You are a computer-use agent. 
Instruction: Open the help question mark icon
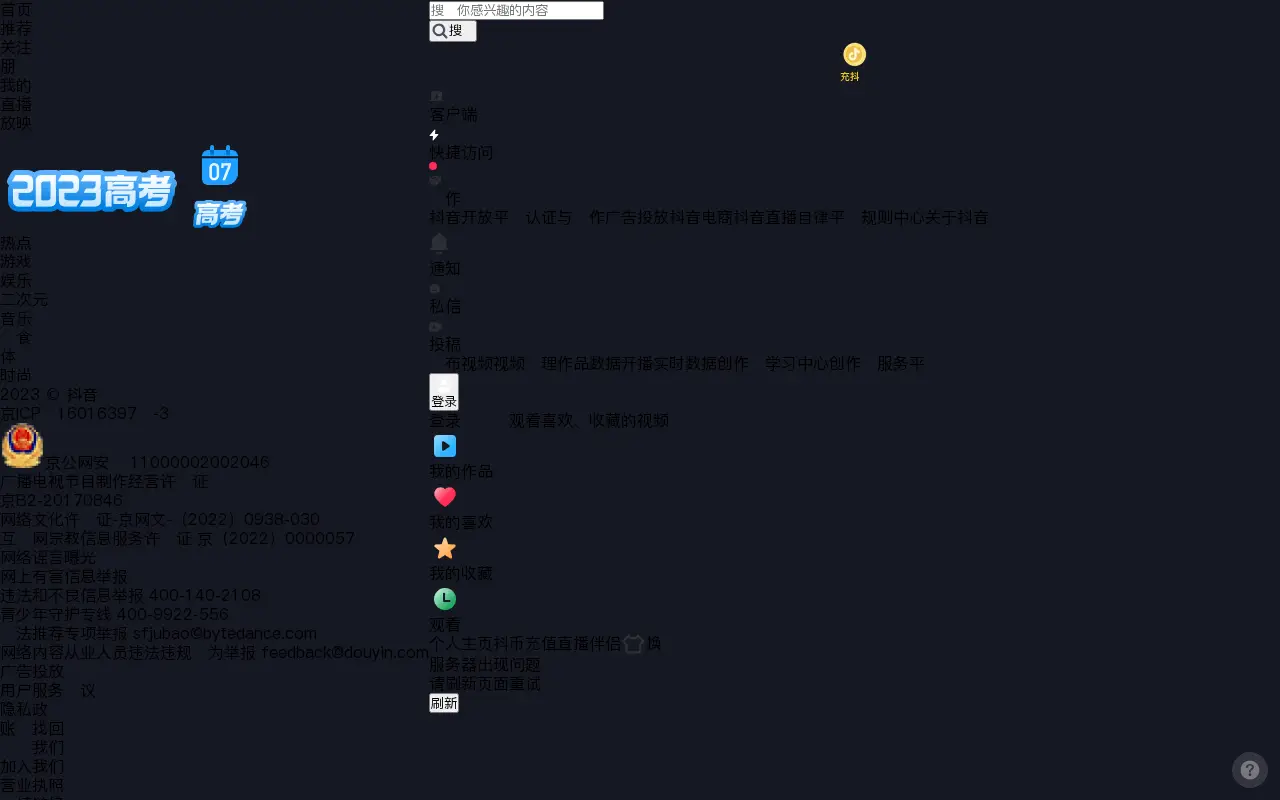click(1250, 770)
